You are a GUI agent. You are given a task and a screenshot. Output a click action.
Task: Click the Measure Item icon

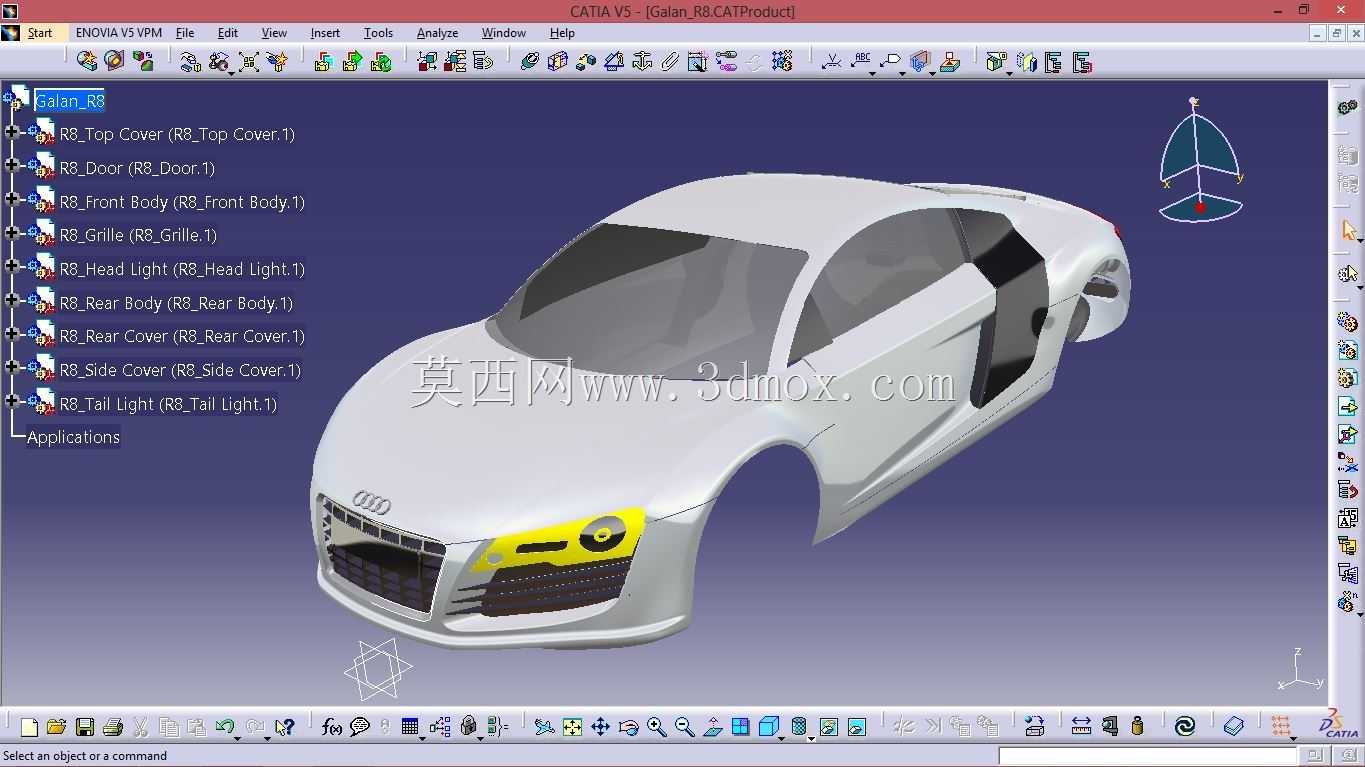1109,727
